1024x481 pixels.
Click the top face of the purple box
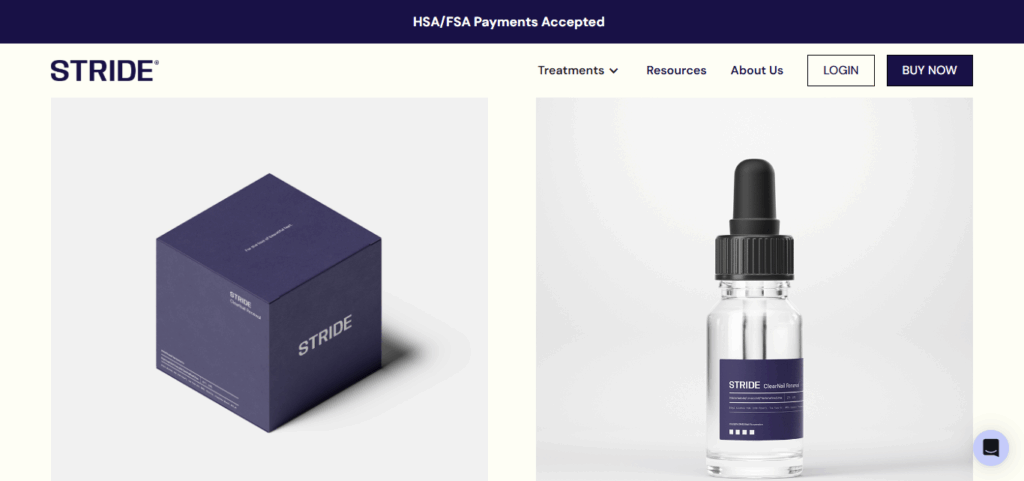(x=268, y=240)
